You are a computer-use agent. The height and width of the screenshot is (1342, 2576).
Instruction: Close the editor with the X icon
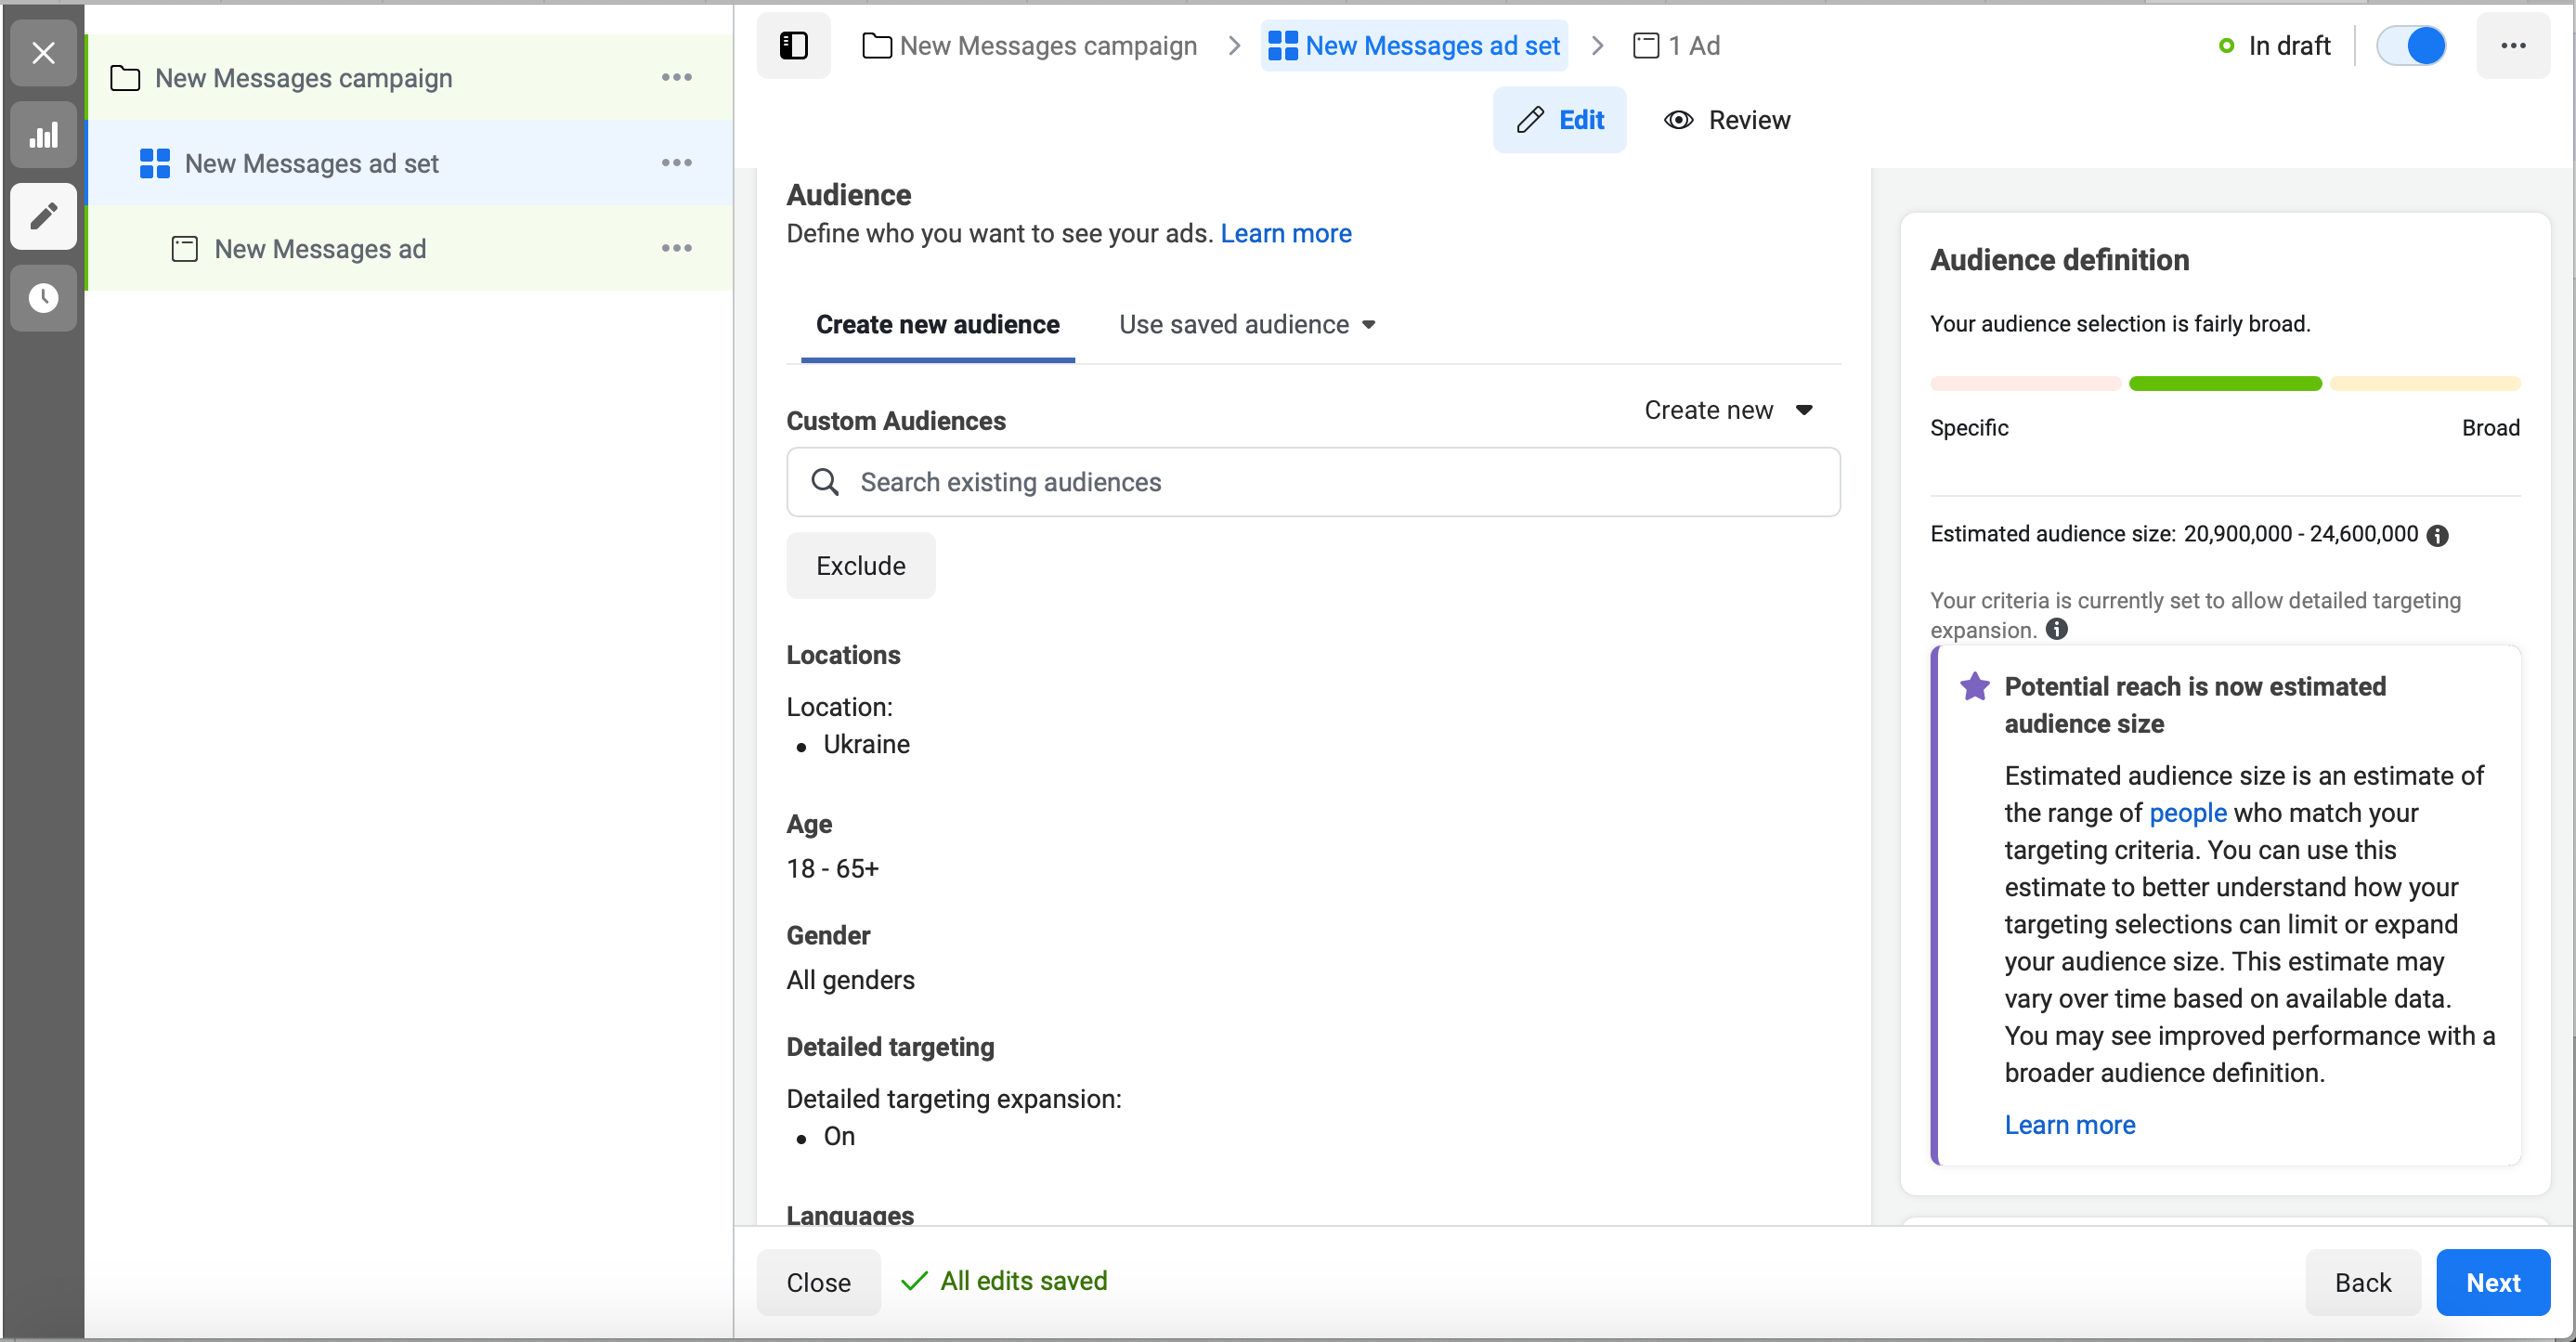point(43,53)
